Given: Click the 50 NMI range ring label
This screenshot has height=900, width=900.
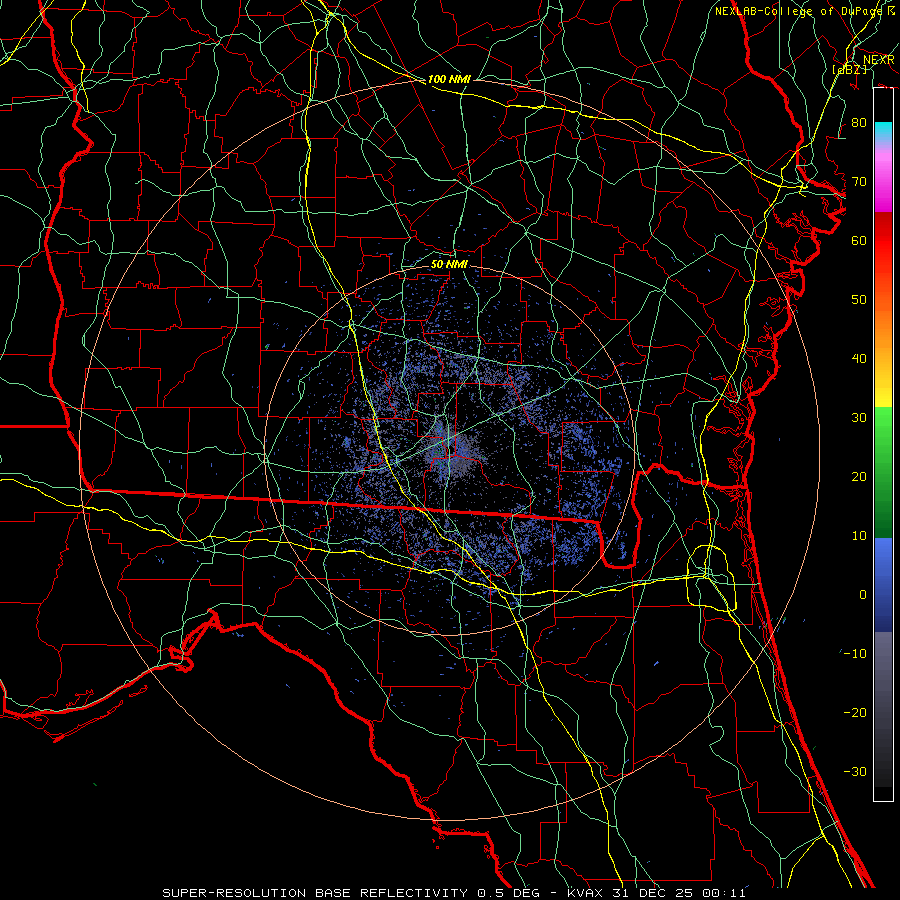Looking at the screenshot, I should [x=449, y=264].
